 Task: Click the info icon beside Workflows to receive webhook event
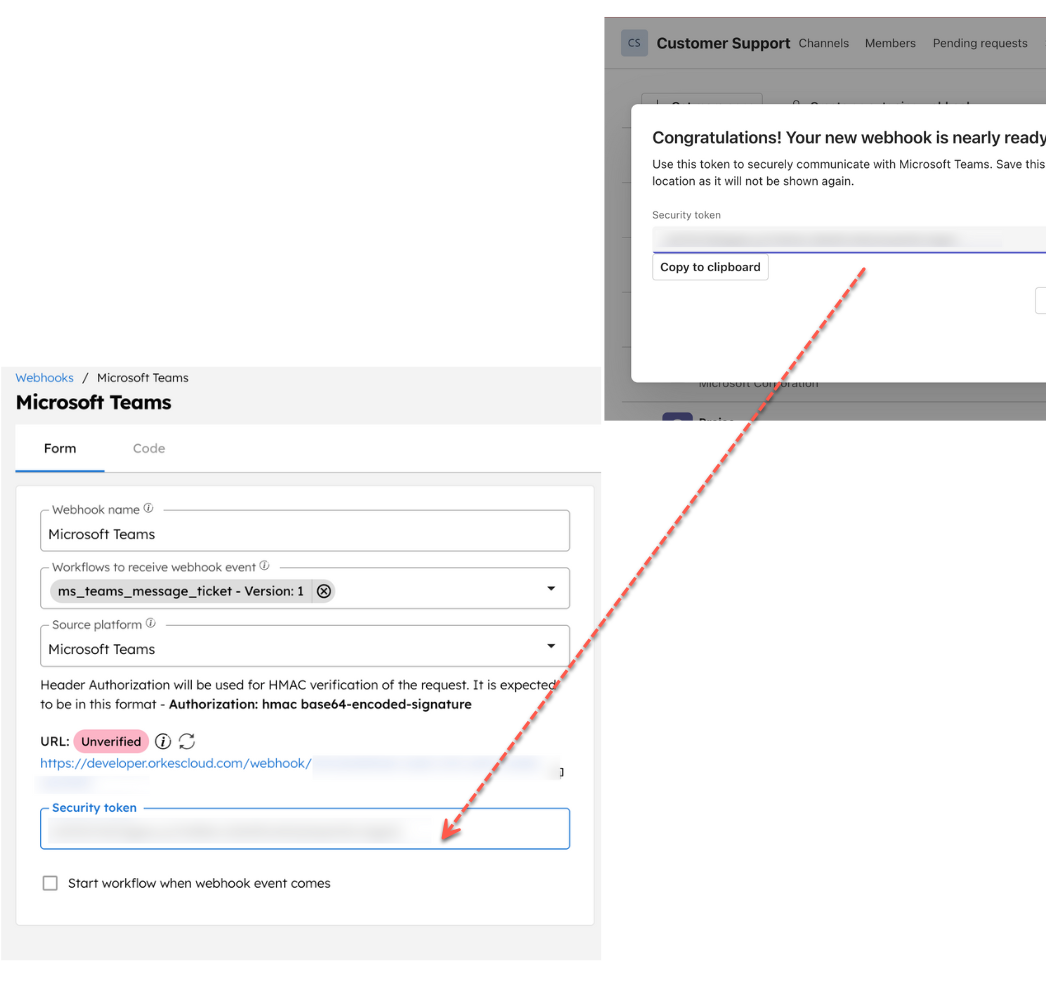point(263,565)
